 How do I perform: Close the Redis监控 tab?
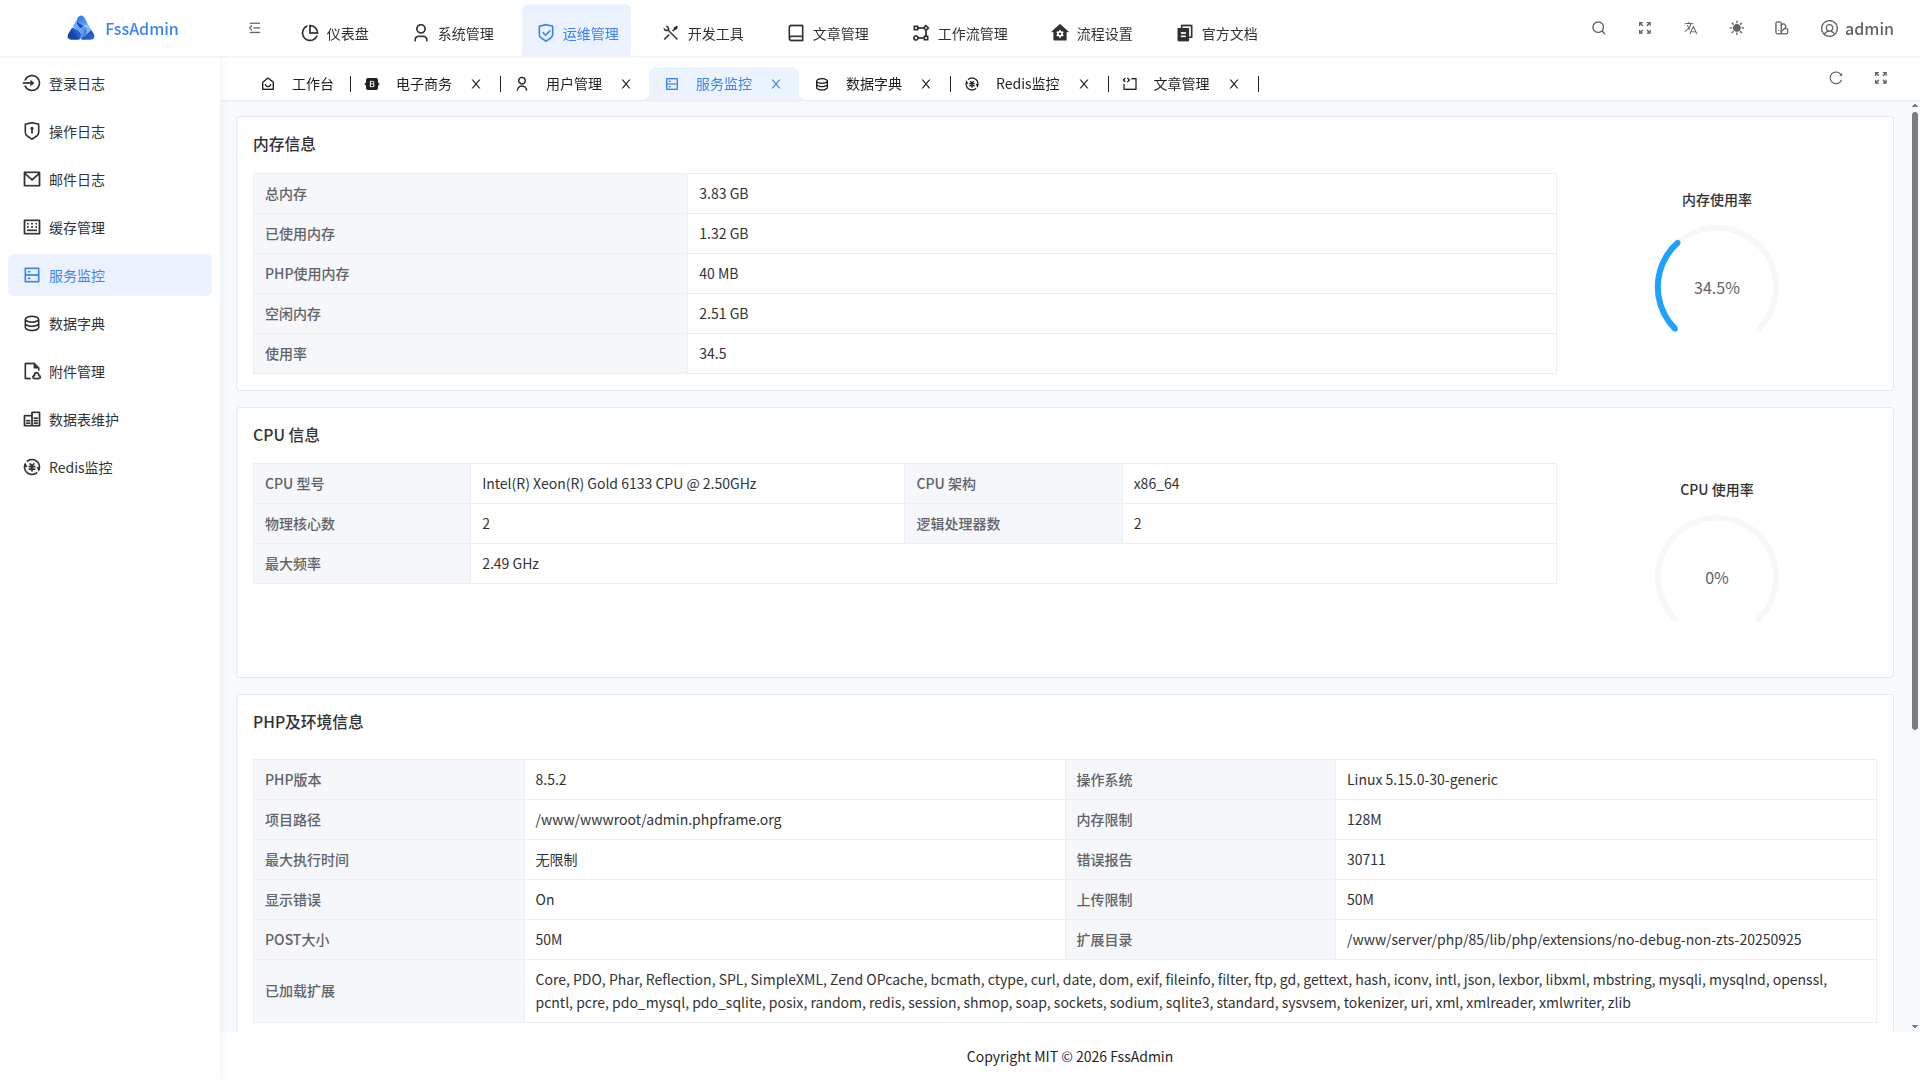(x=1084, y=84)
